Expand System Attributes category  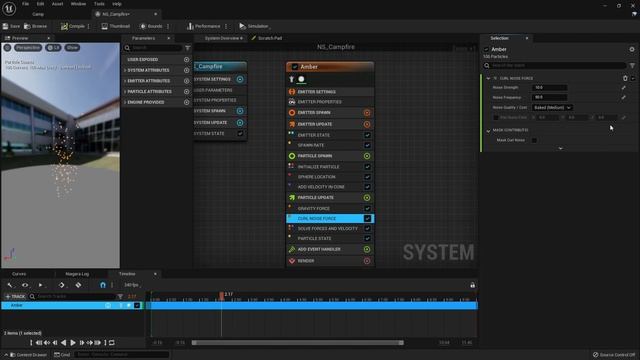click(x=125, y=70)
